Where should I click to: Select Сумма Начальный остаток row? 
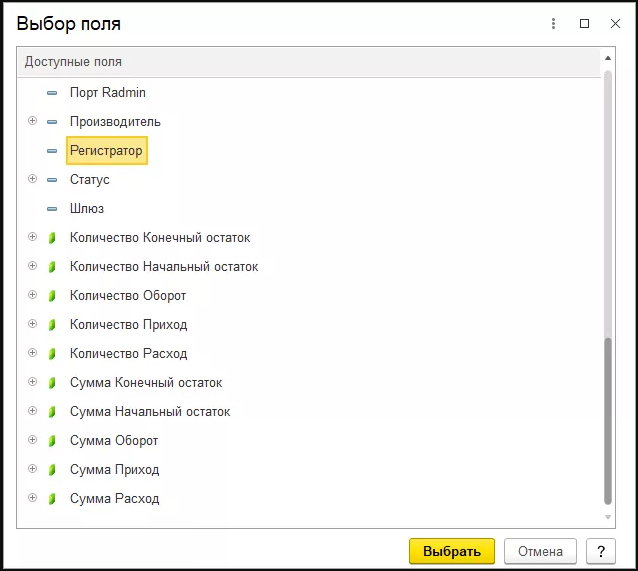point(150,412)
